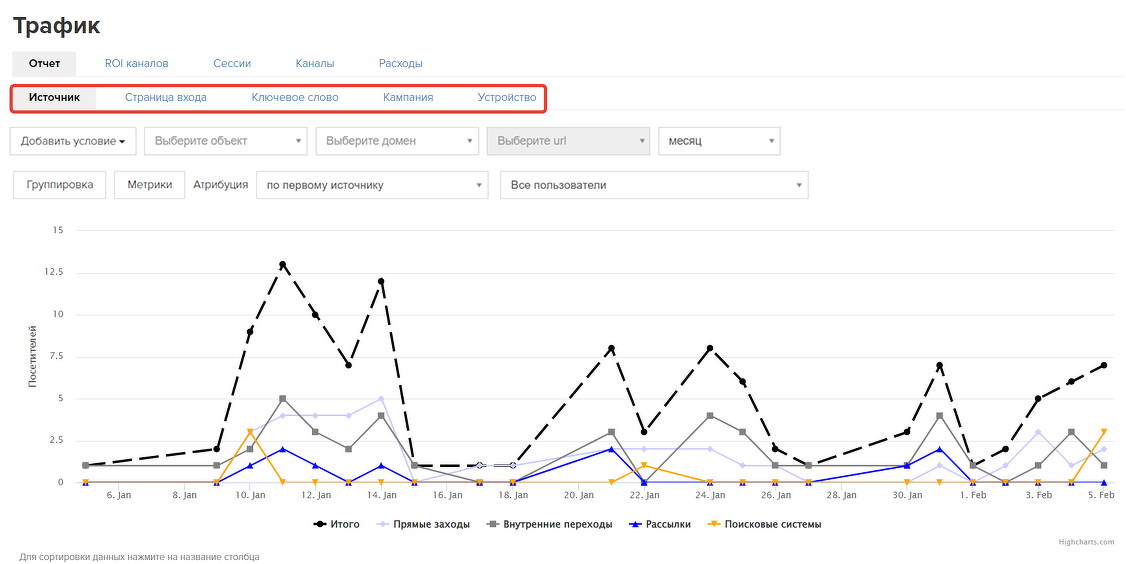Open the Метрики button
Screen dimensions: 1126x564
[x=149, y=185]
